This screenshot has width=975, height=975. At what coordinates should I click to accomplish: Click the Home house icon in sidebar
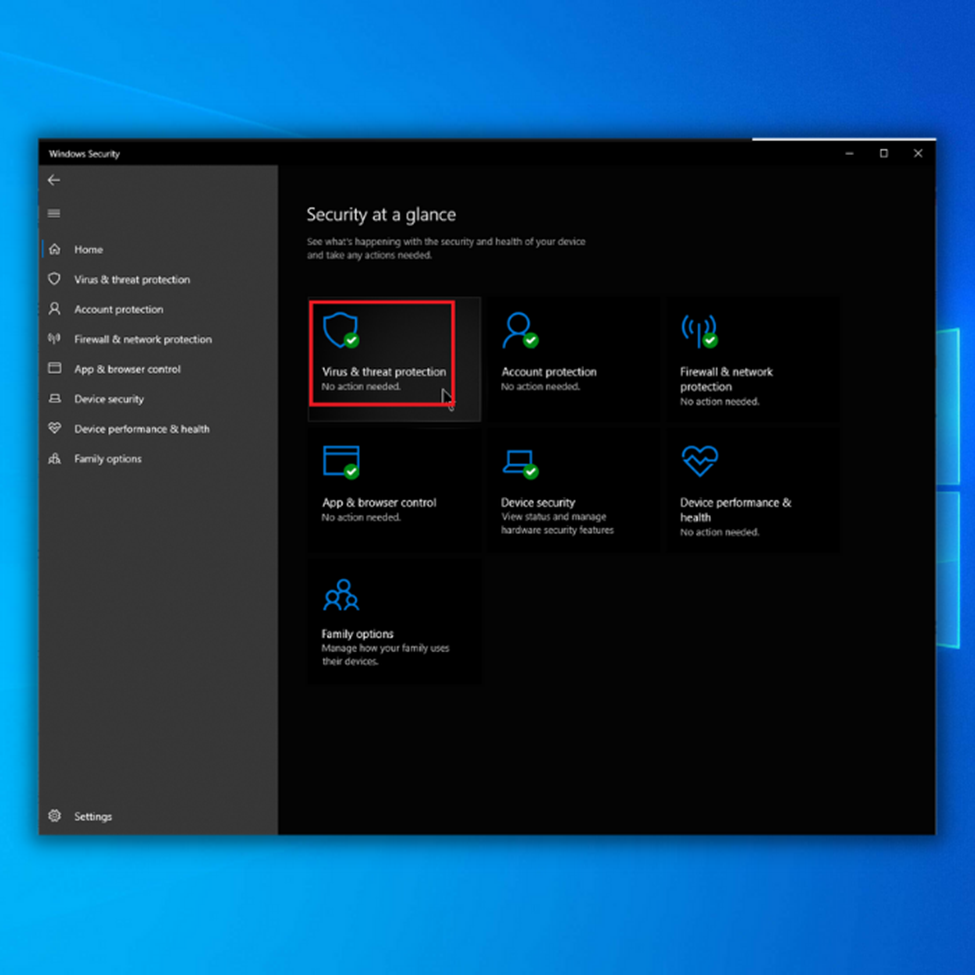[55, 249]
